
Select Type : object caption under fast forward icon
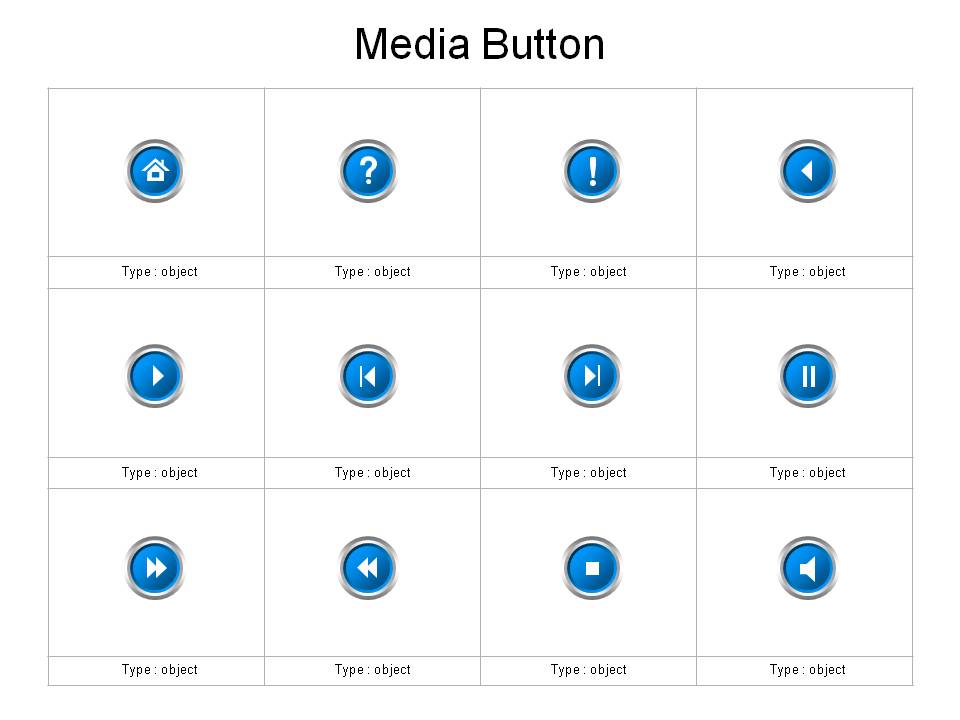coord(159,670)
